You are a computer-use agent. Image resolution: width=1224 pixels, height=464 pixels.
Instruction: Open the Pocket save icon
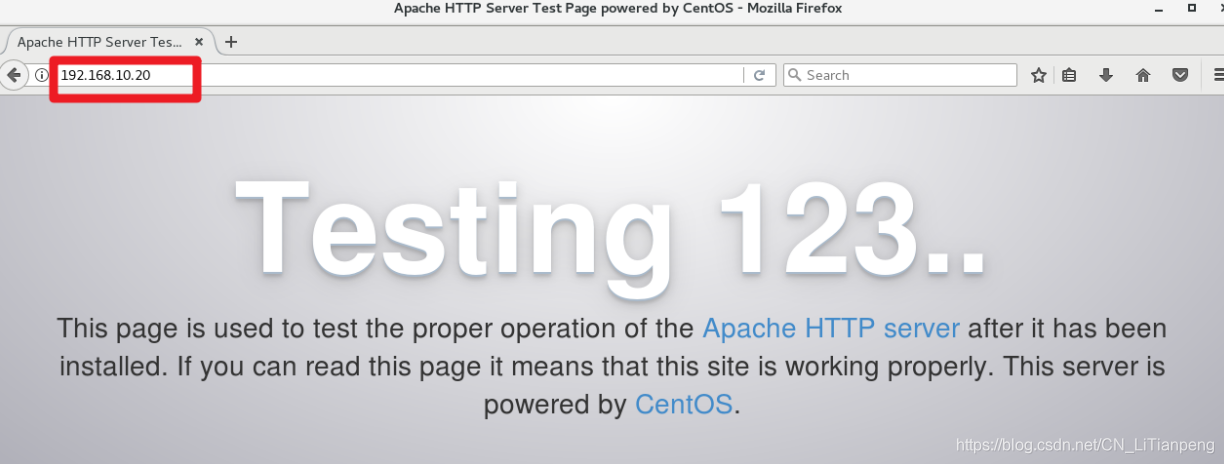click(1180, 75)
